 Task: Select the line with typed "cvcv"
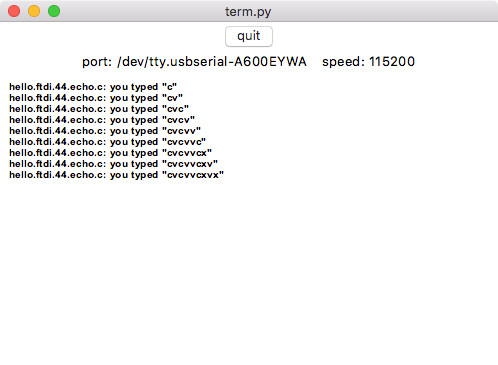102,120
